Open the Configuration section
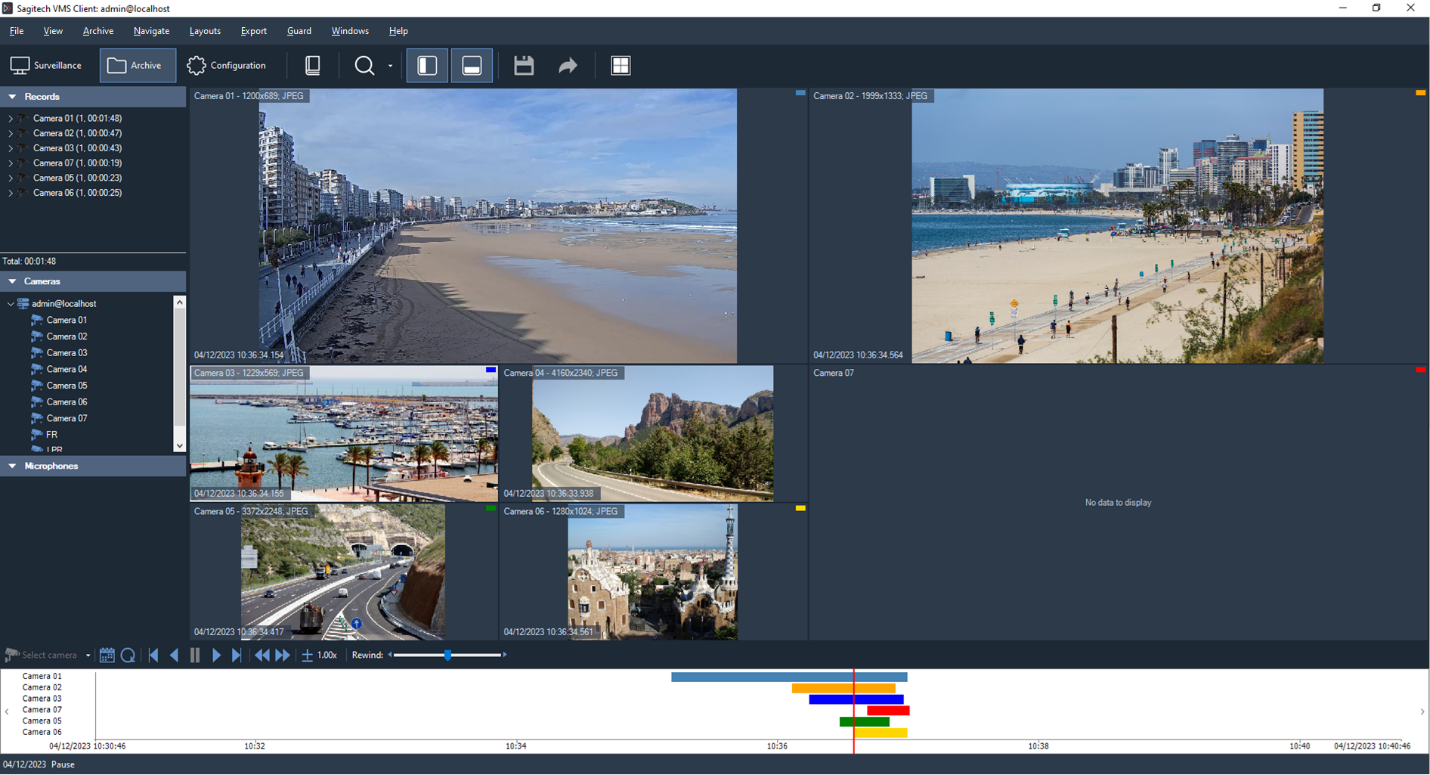 [226, 66]
